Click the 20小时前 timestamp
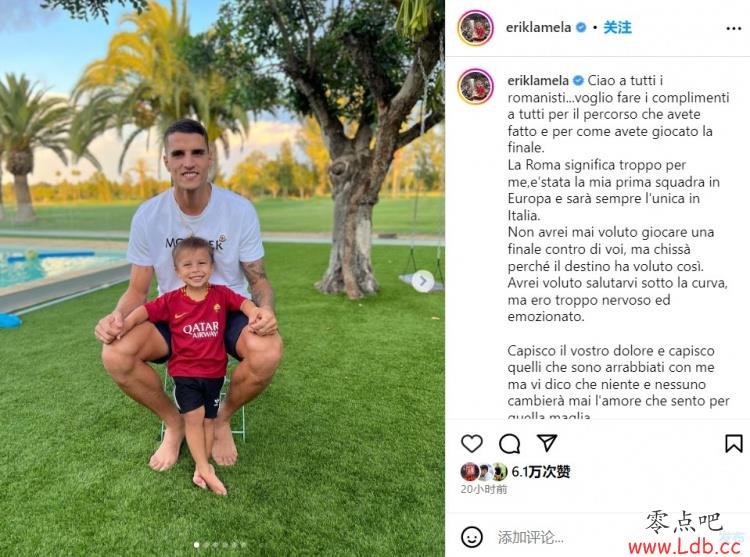Screen dimensions: 750x557 click(x=484, y=489)
